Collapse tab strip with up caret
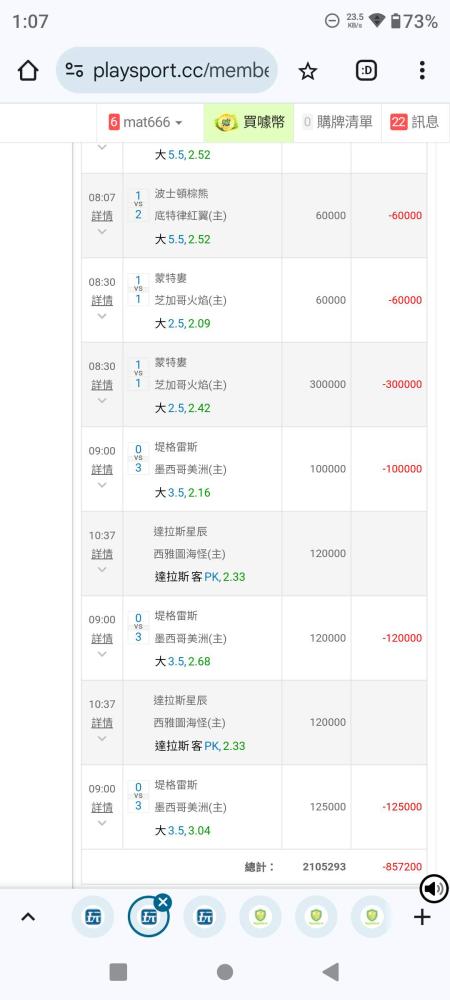 (x=28, y=917)
